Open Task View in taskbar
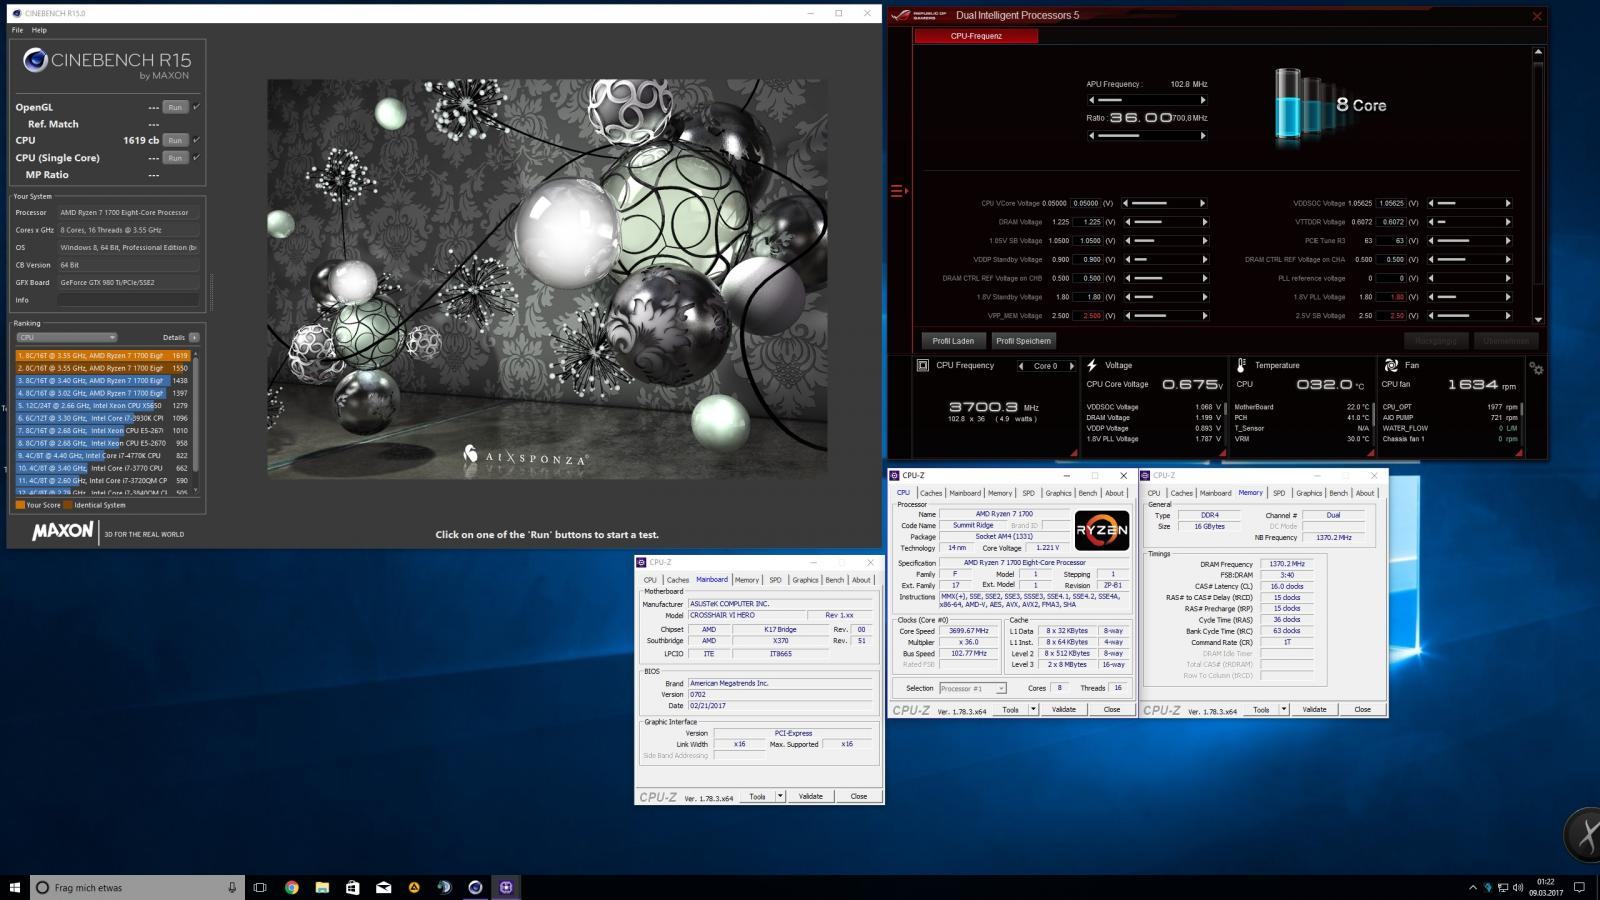Viewport: 1600px width, 900px height. point(260,887)
